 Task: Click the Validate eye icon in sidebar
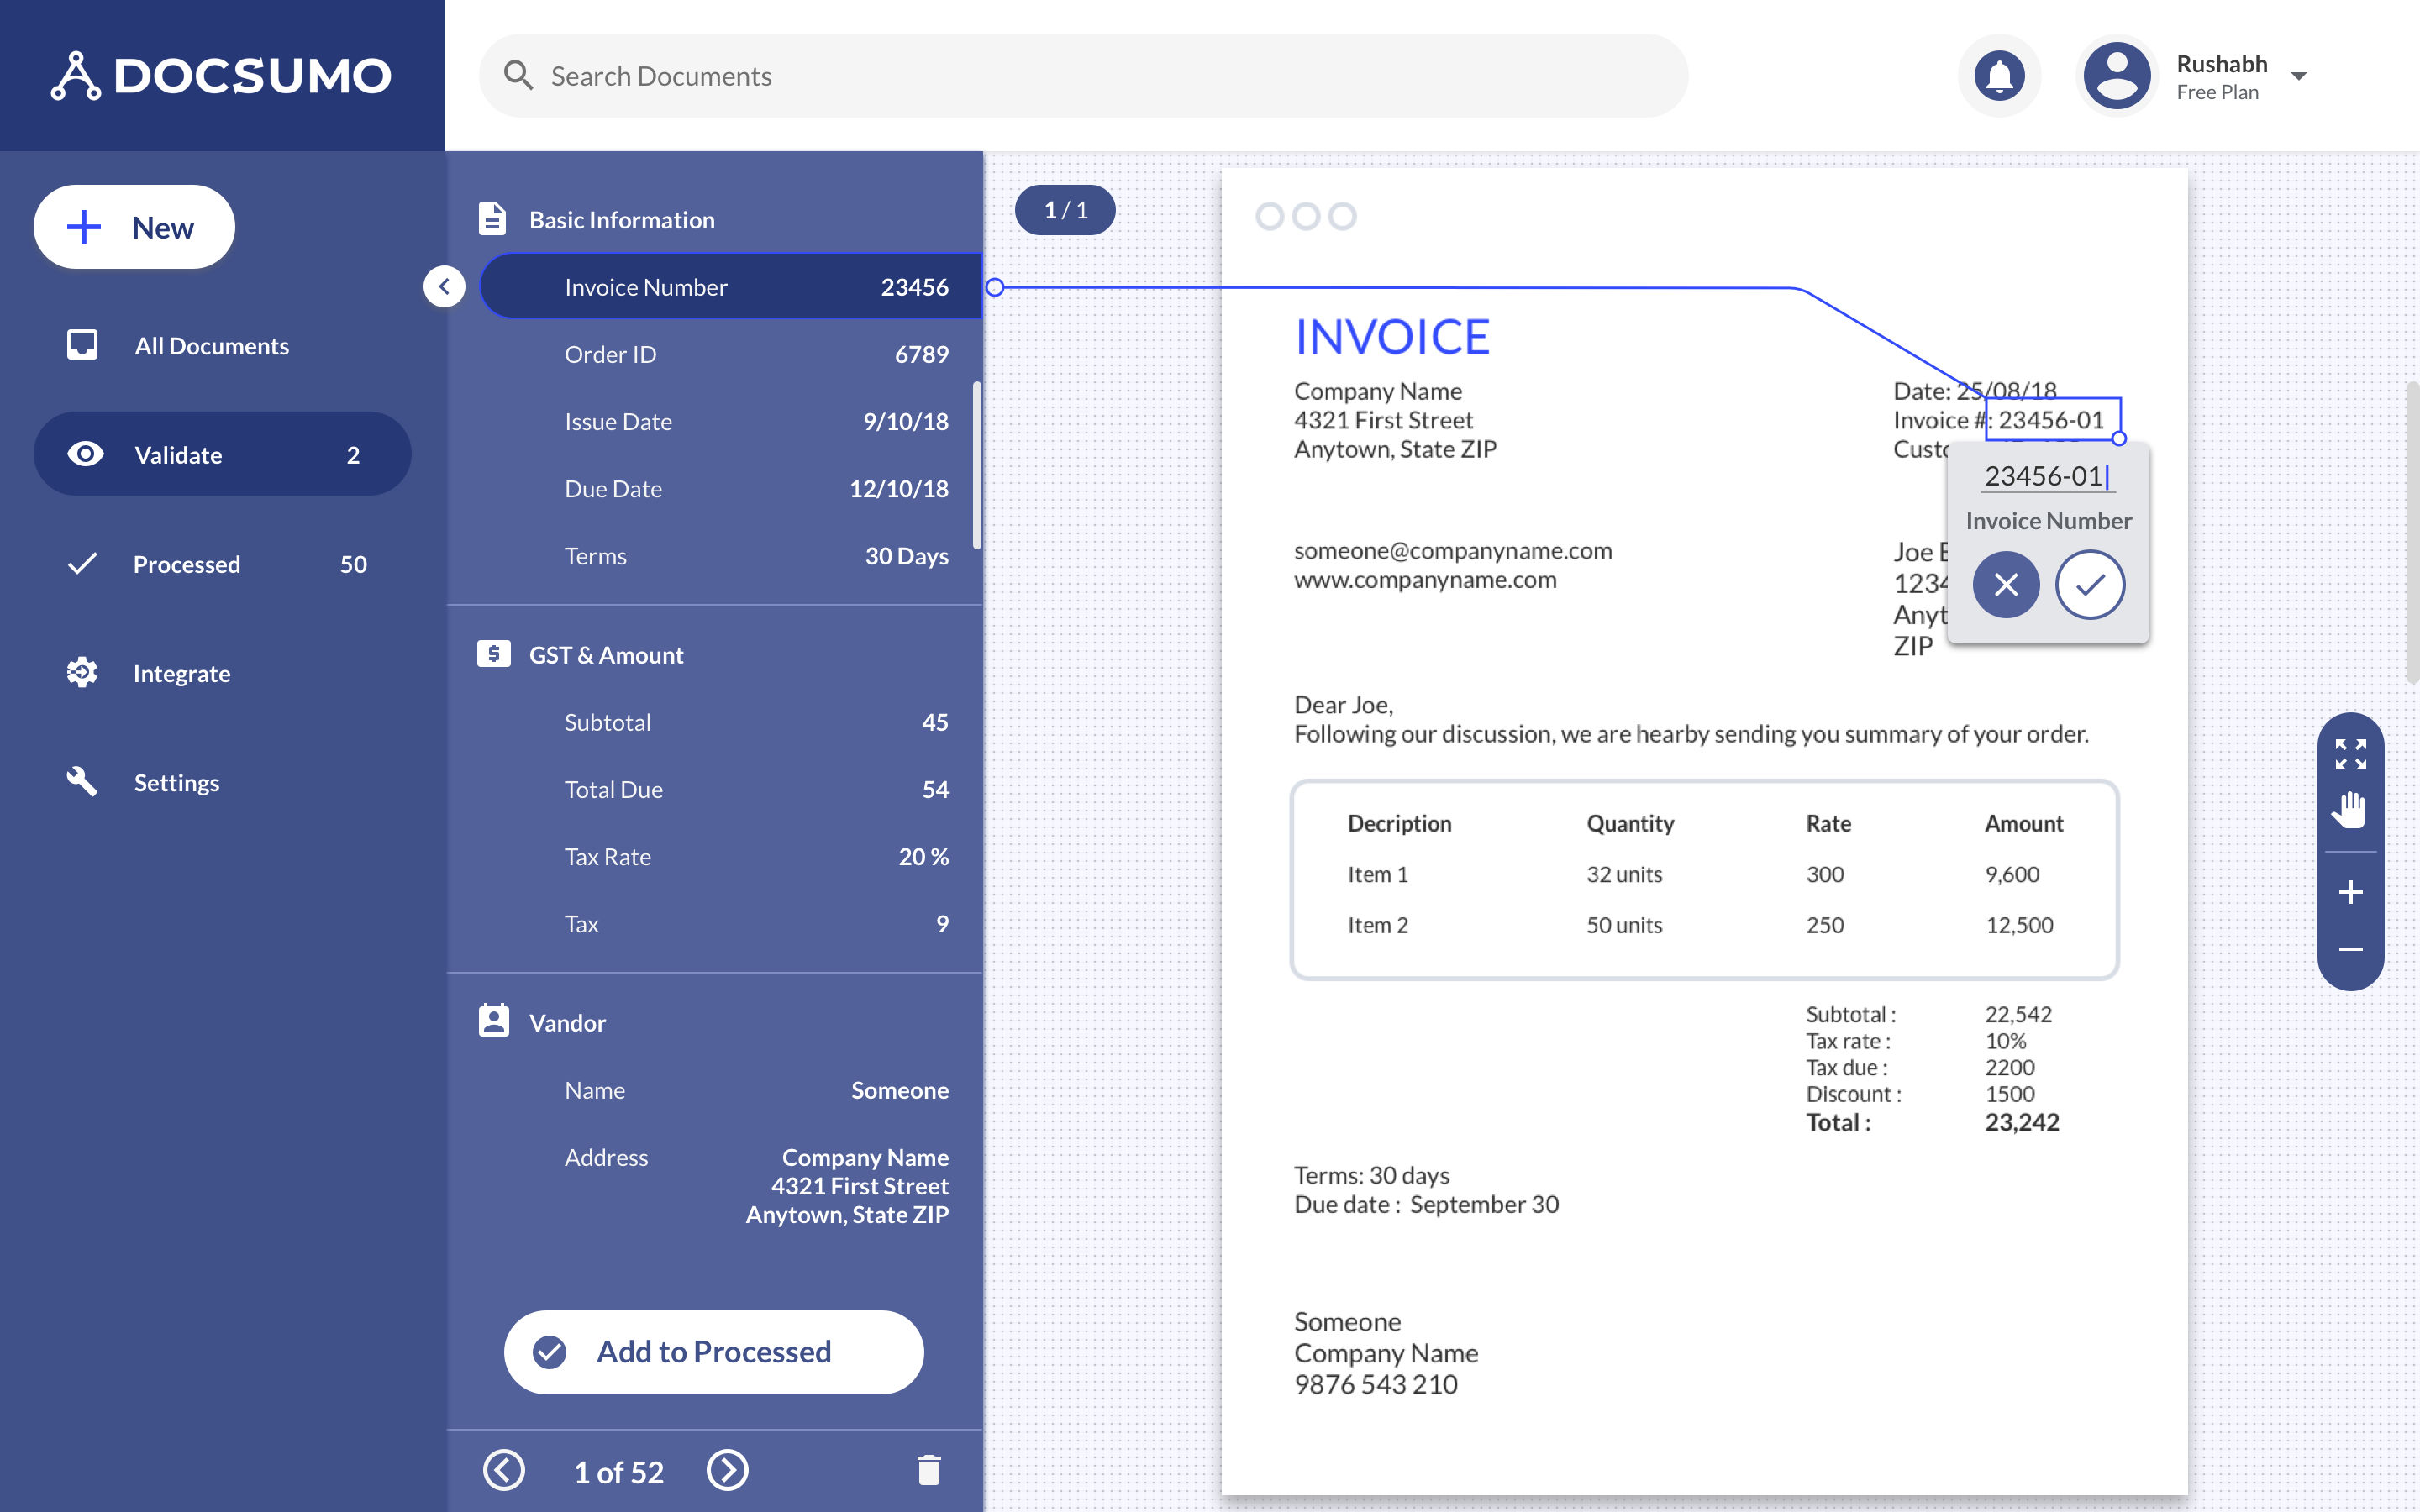pyautogui.click(x=82, y=454)
